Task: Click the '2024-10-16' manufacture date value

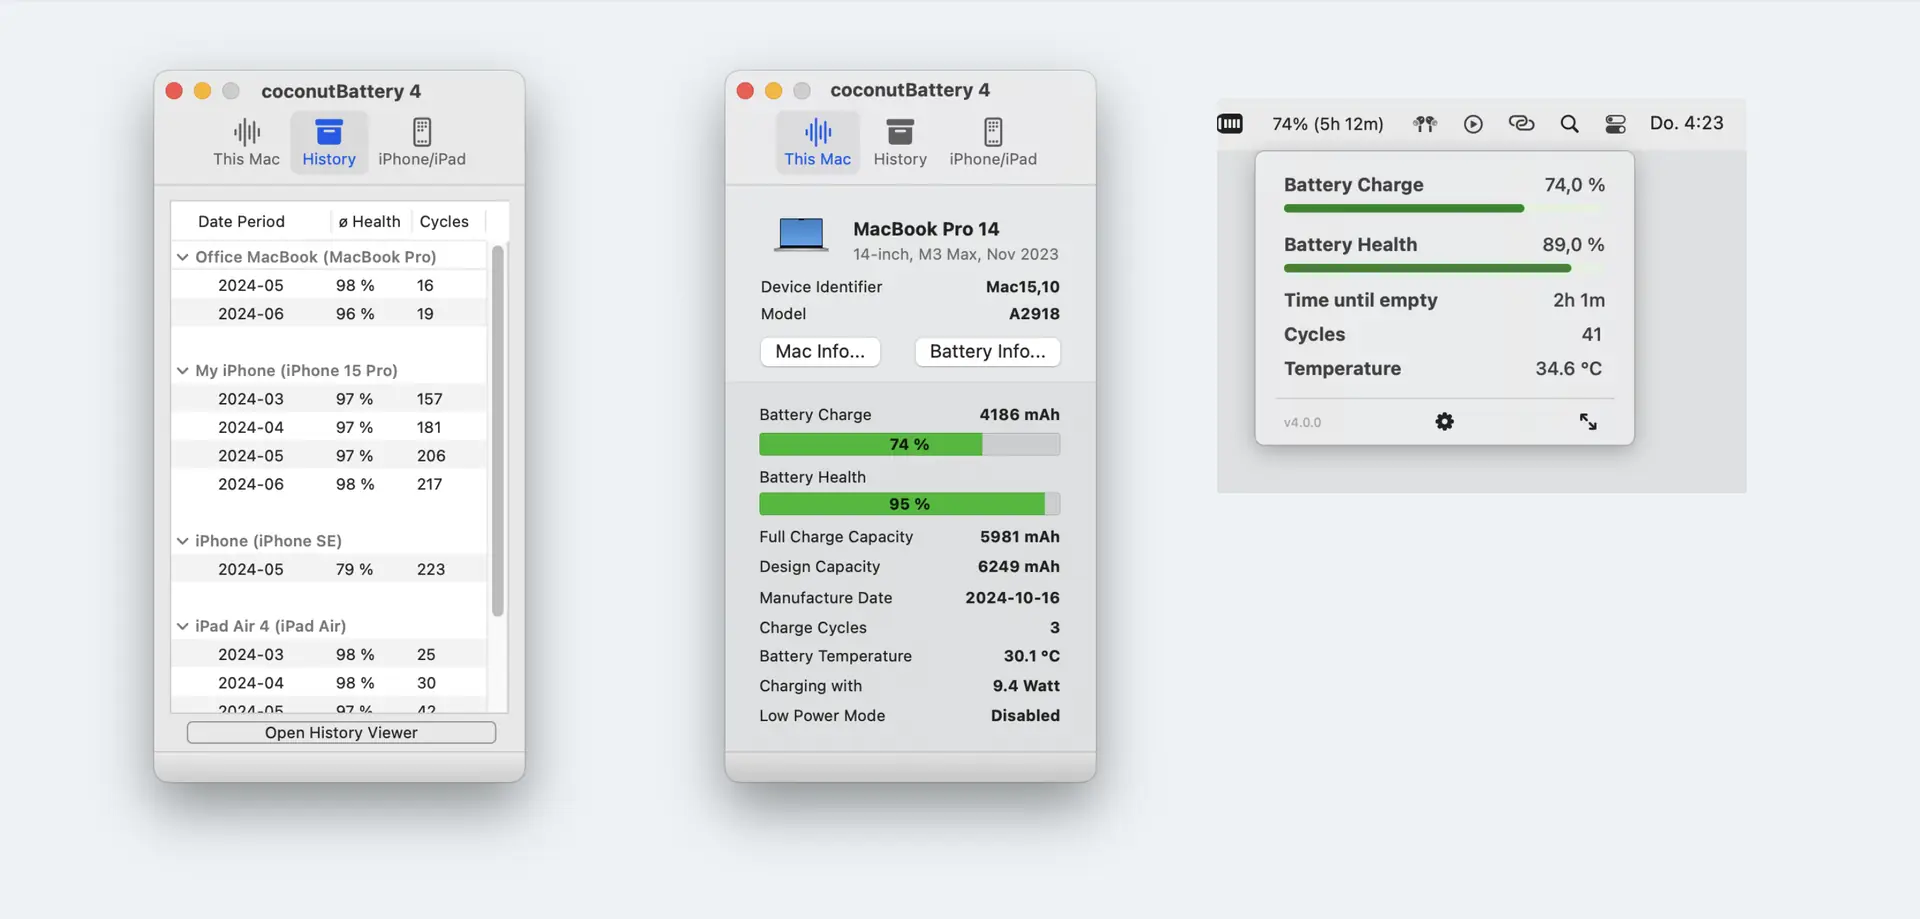Action: point(1012,598)
